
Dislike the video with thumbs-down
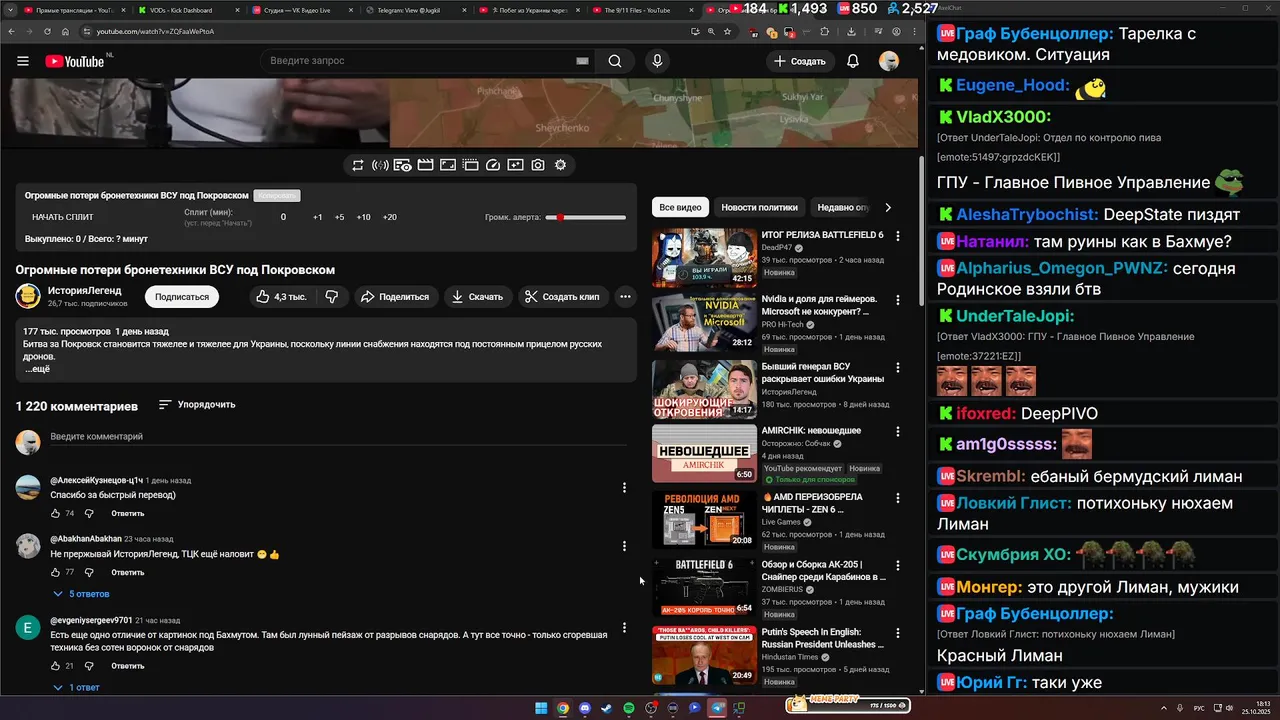tap(332, 297)
